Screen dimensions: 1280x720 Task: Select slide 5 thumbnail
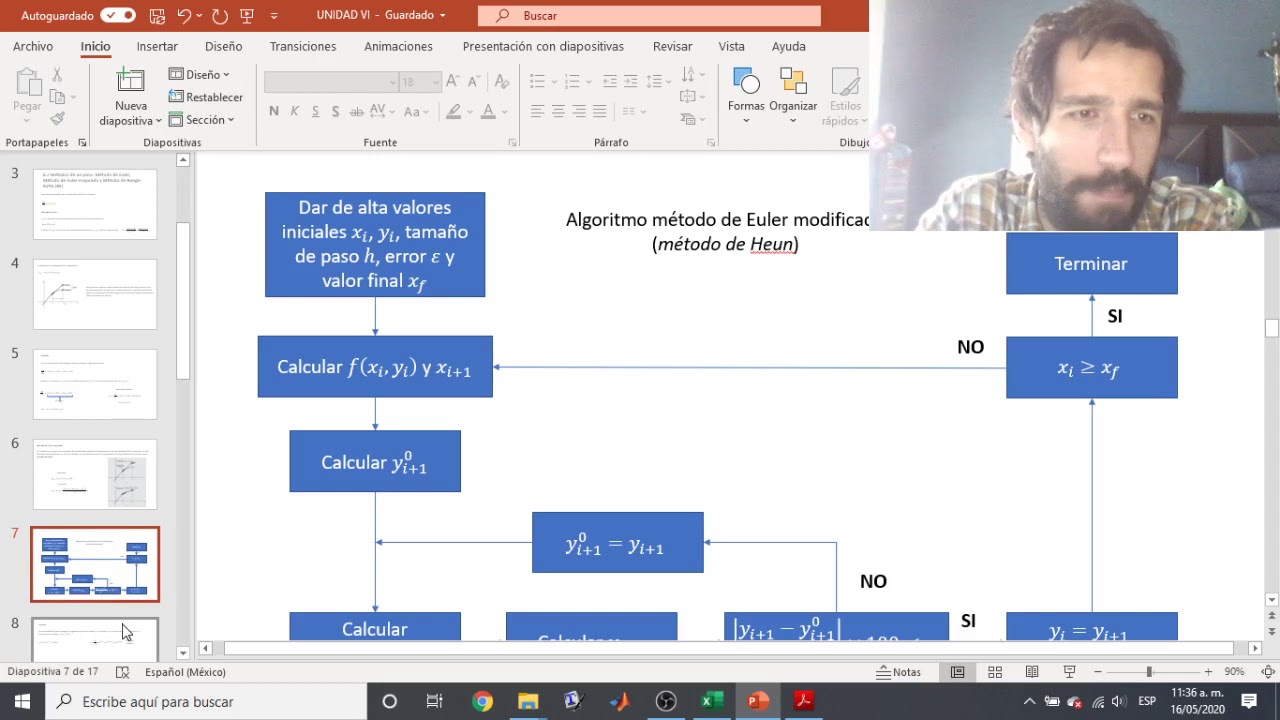click(x=95, y=384)
